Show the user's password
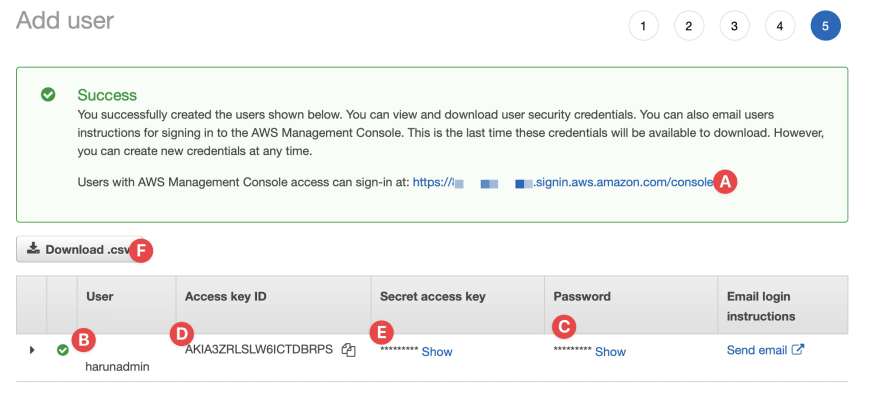 point(610,352)
